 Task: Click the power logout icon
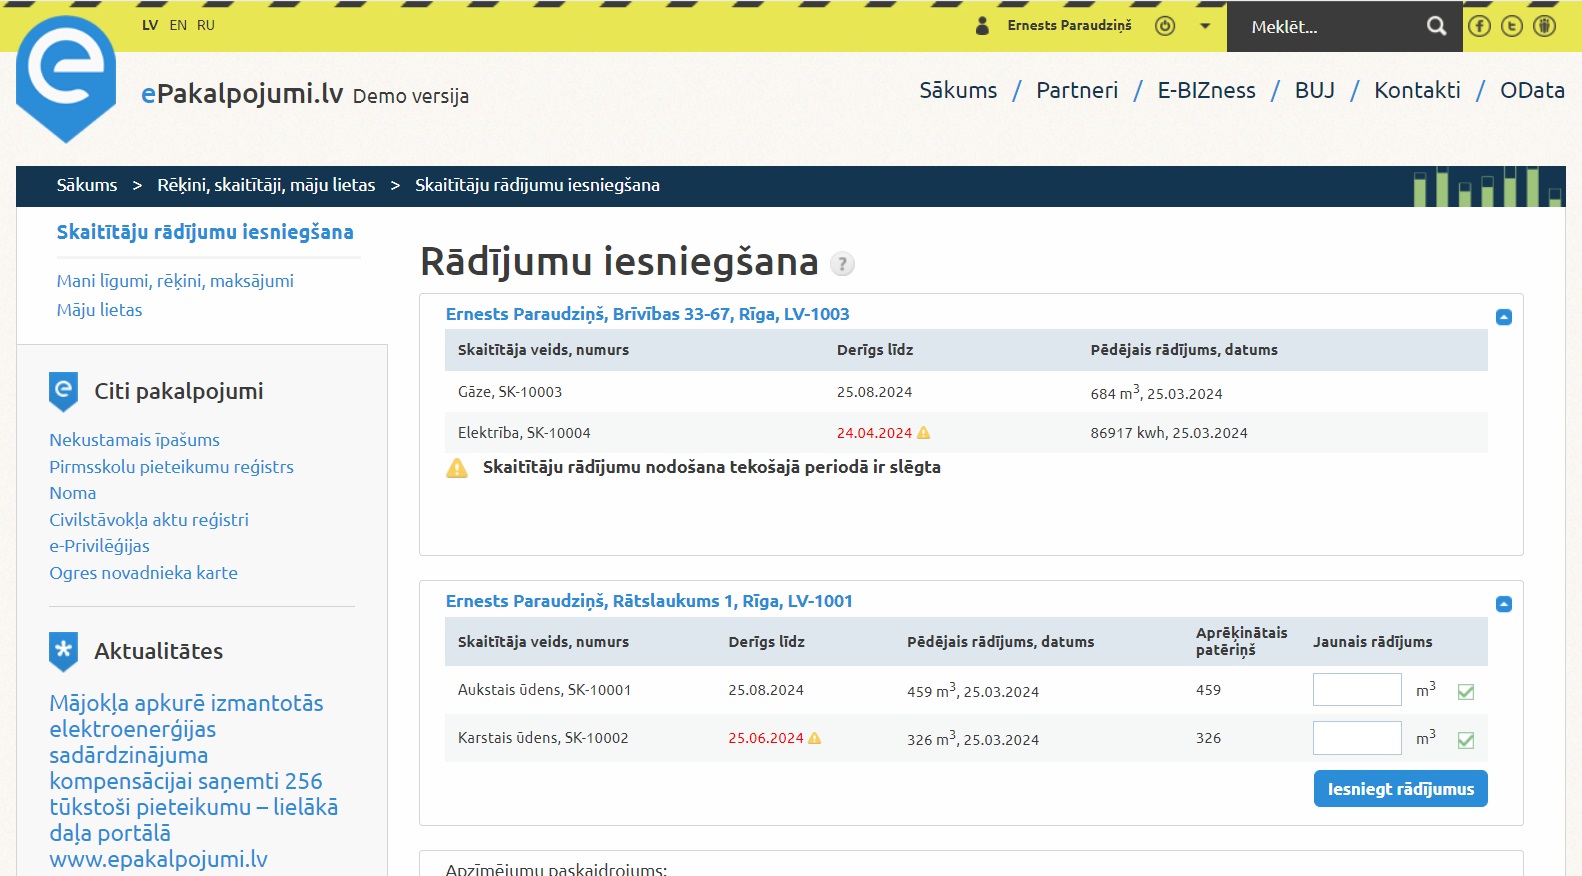click(1164, 26)
